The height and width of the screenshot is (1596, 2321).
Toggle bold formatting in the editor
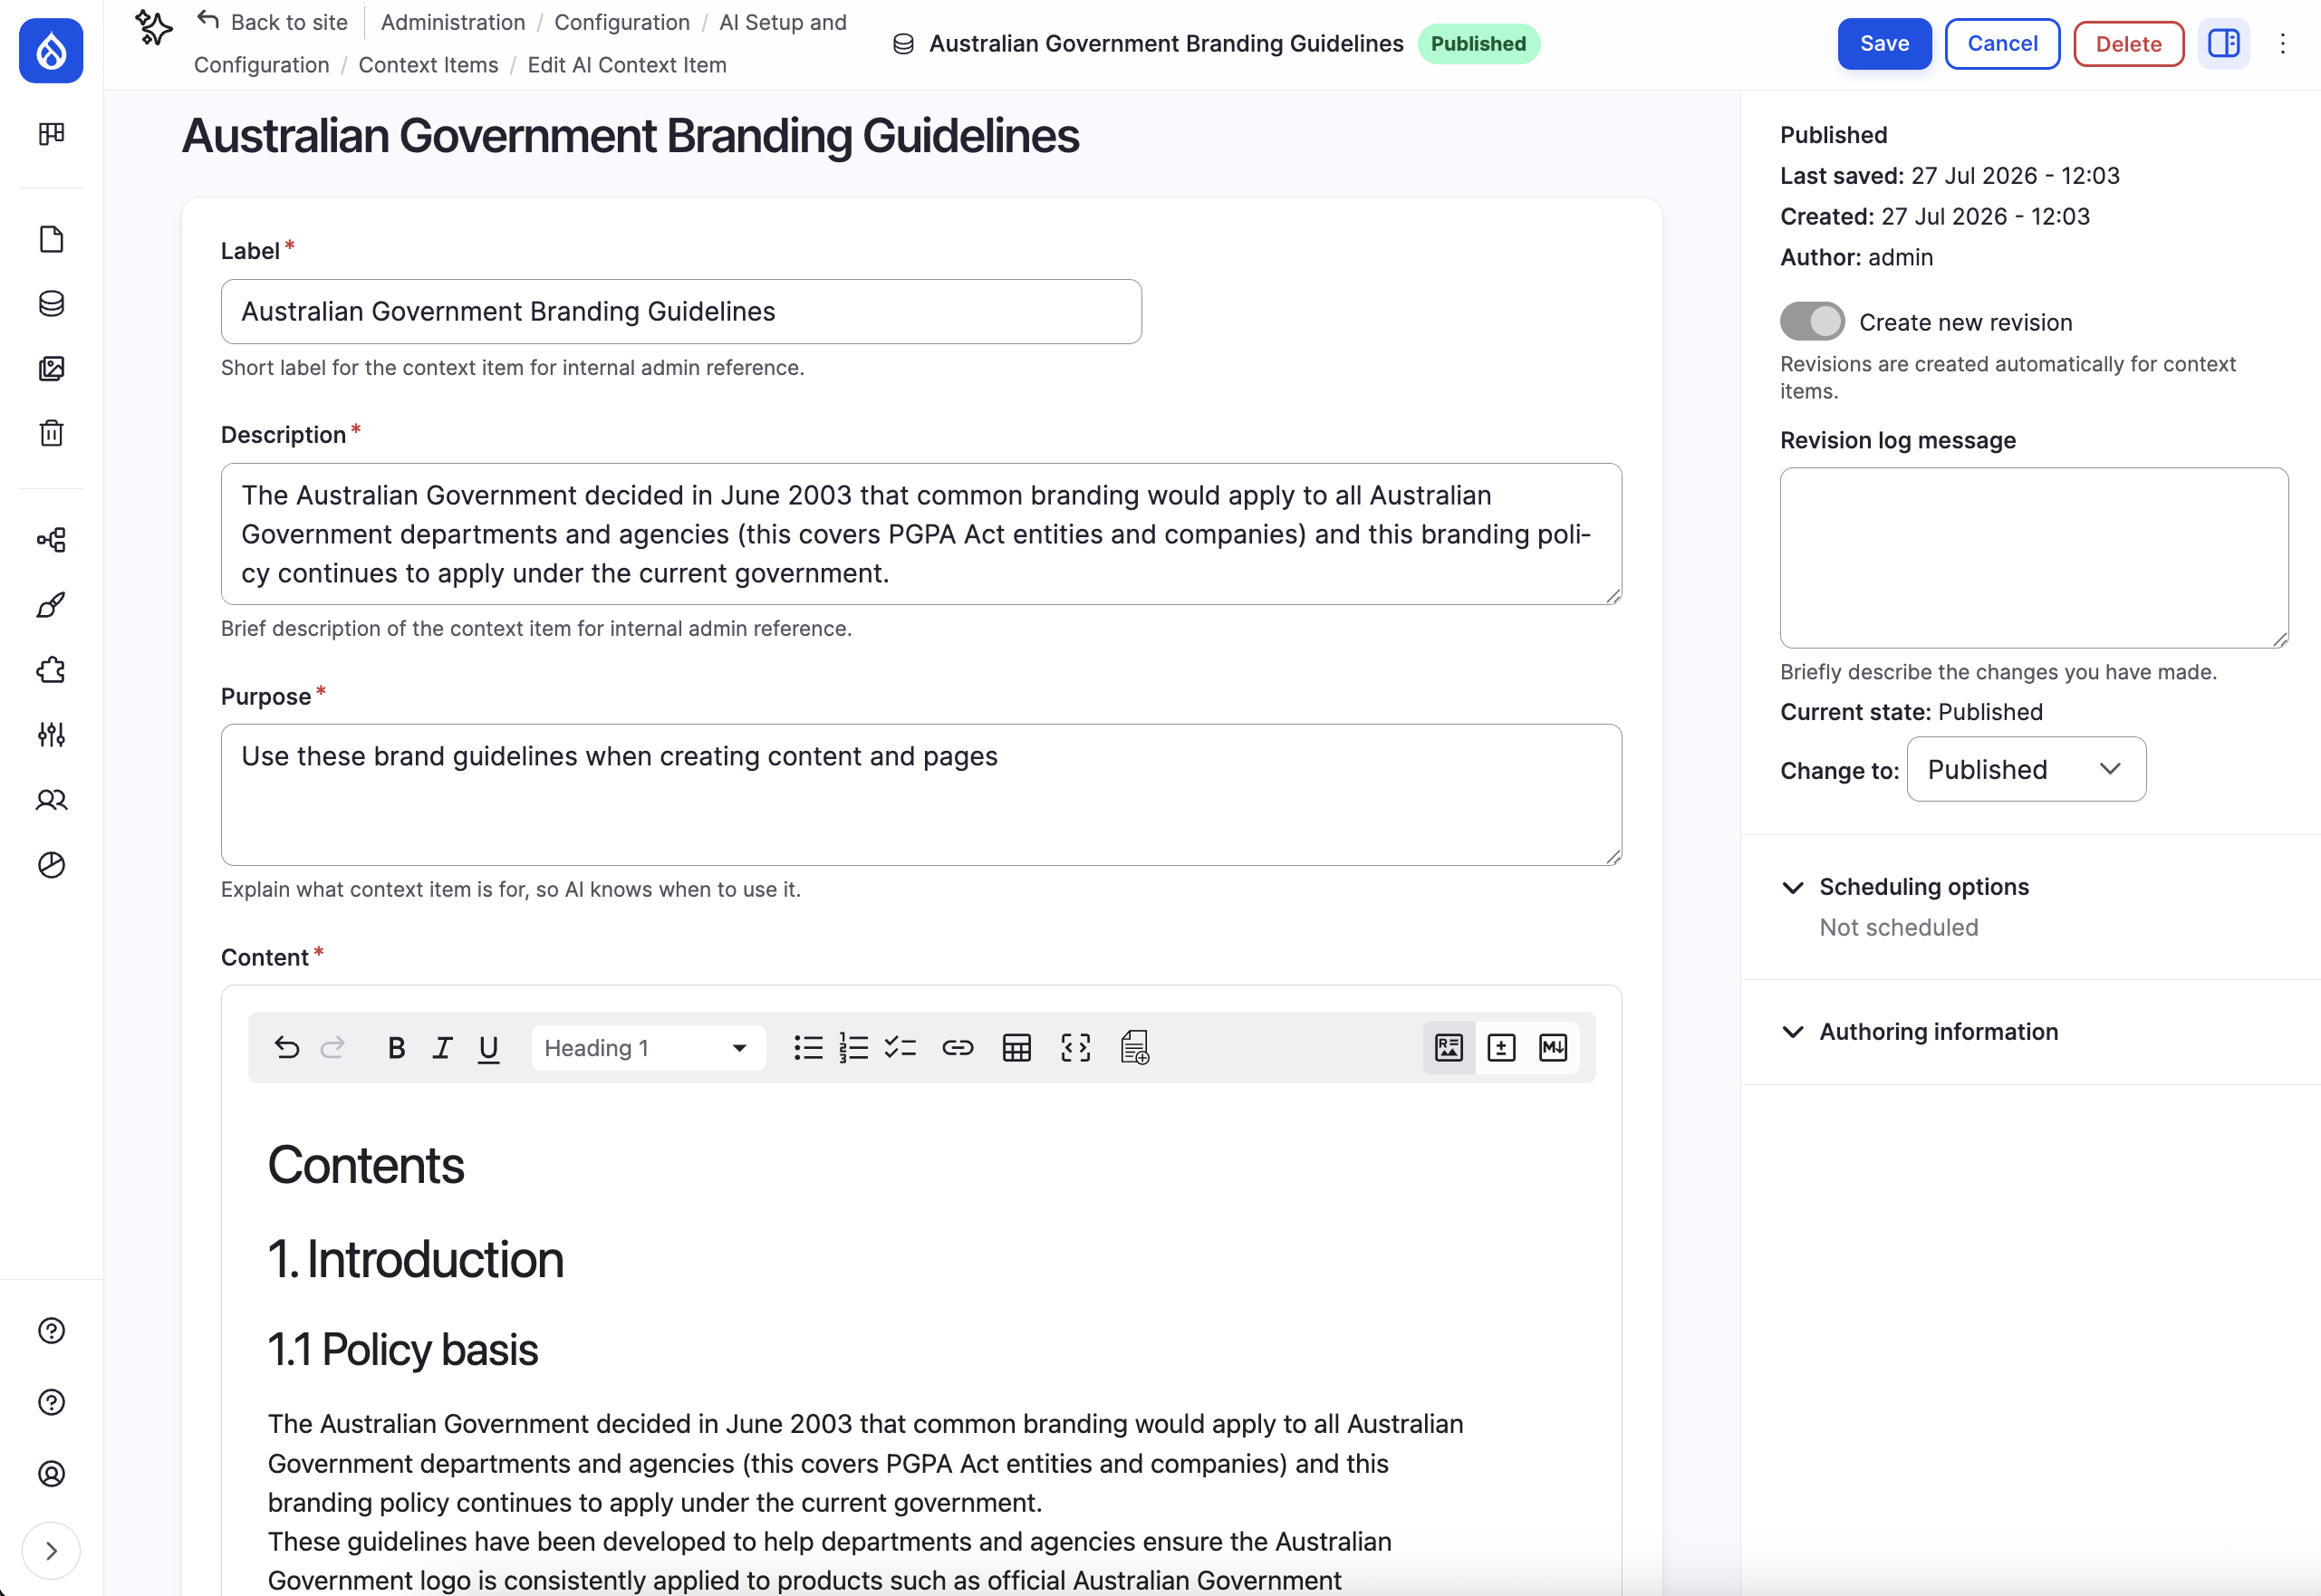pos(396,1047)
